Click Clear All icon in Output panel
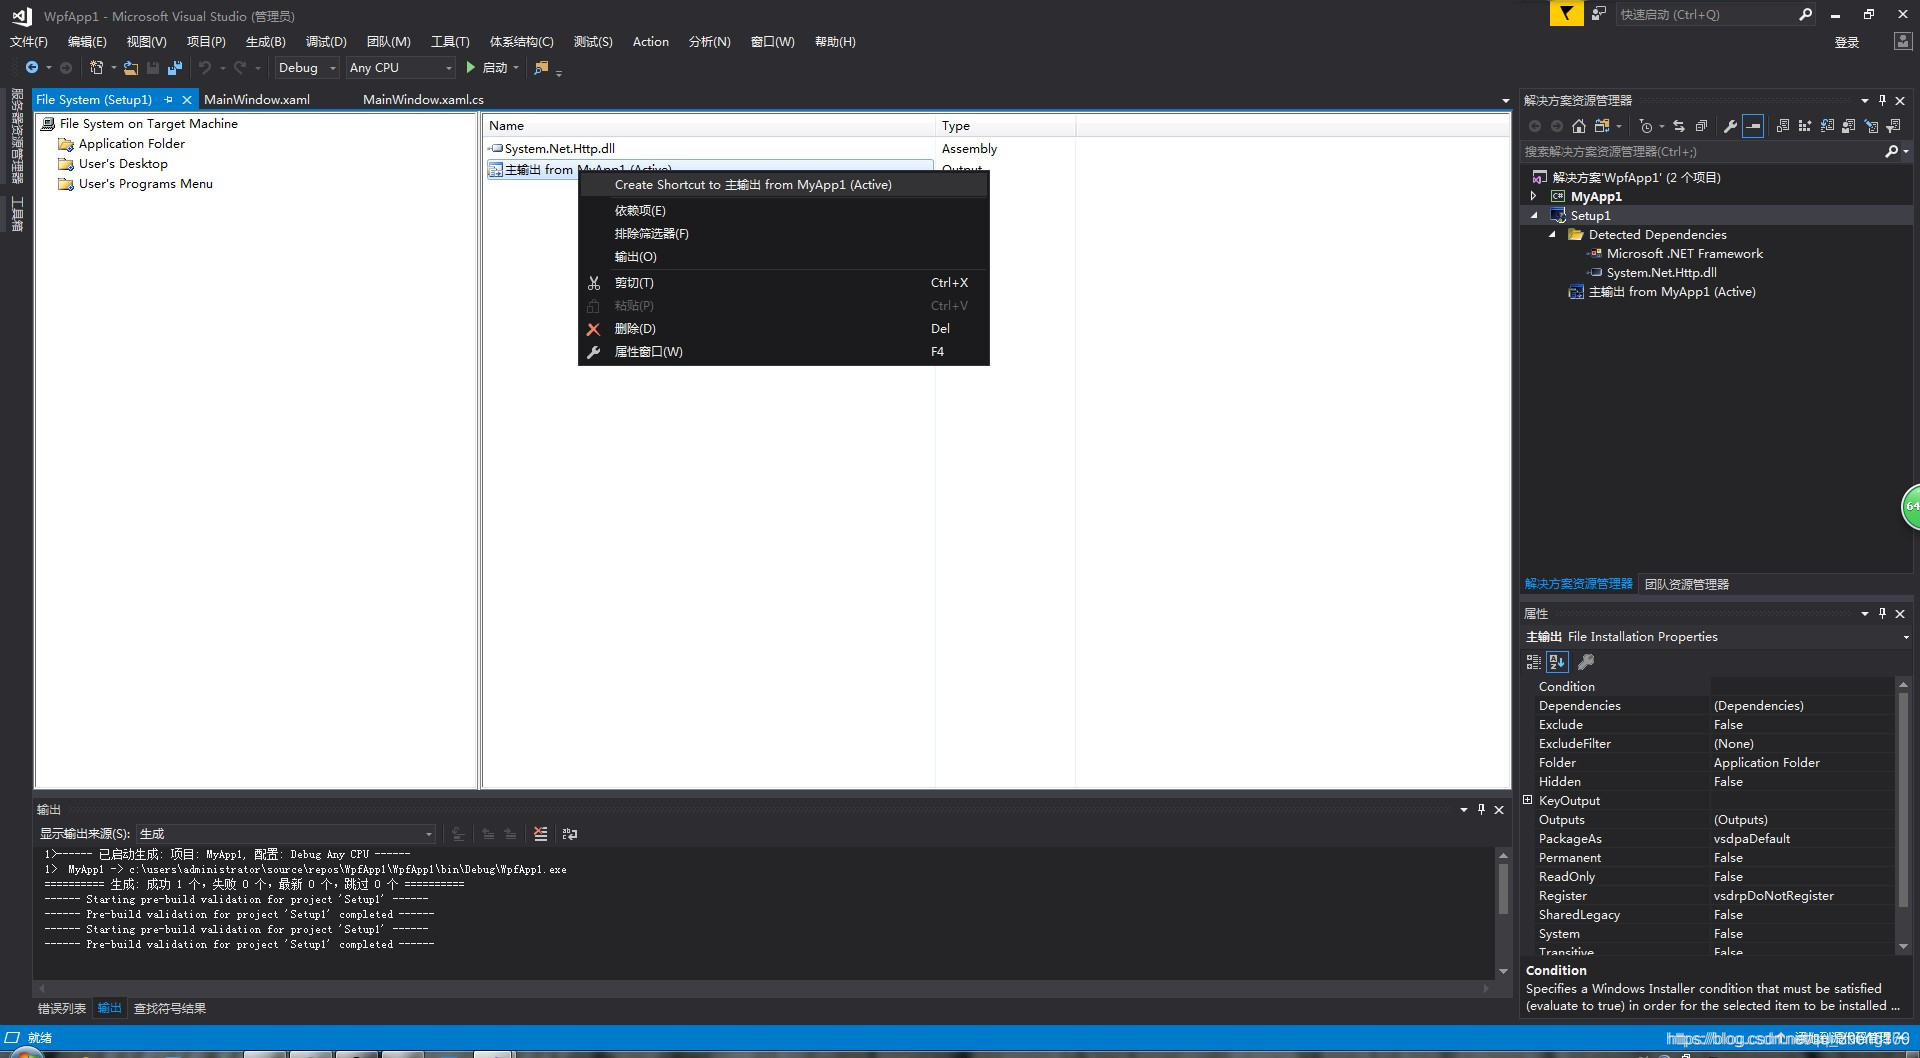 (x=541, y=834)
